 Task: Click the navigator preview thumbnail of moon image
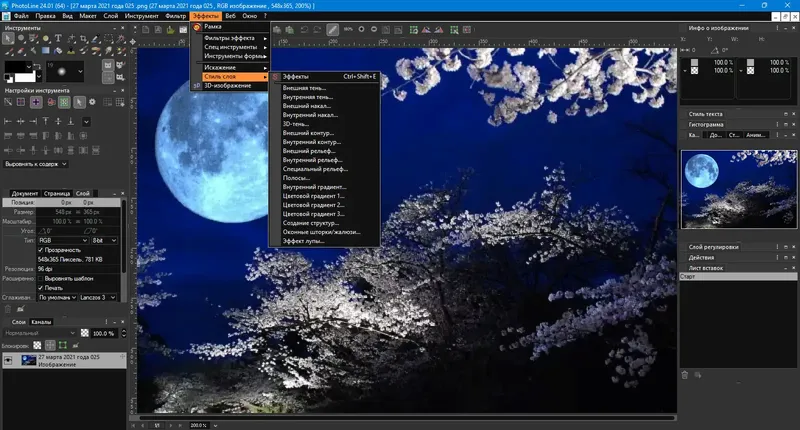739,189
